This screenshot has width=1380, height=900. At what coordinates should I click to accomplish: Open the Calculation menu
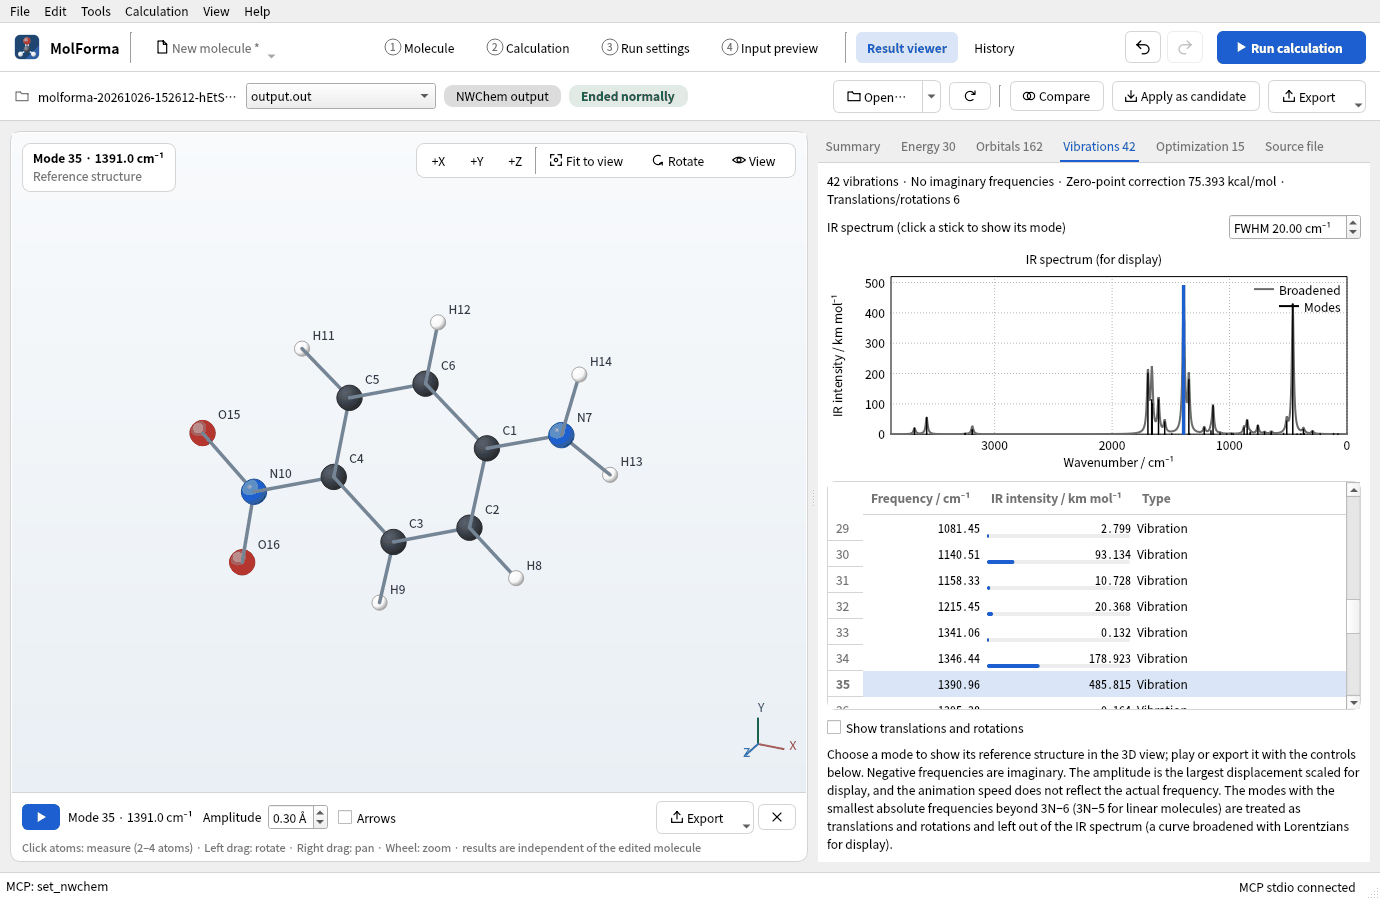156,11
